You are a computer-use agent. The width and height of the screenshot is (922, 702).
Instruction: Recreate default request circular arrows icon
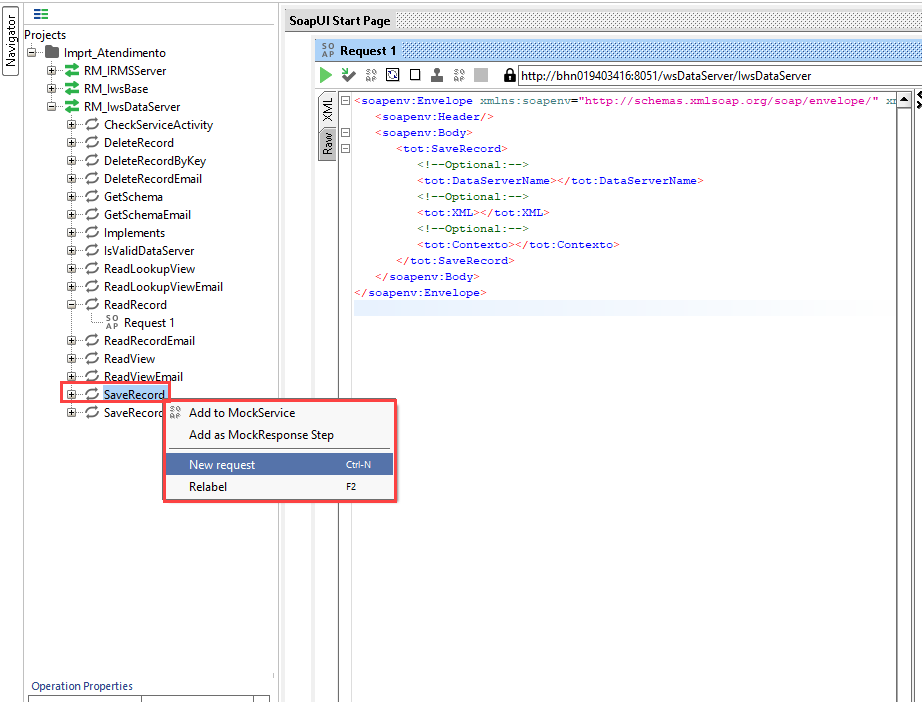click(392, 75)
